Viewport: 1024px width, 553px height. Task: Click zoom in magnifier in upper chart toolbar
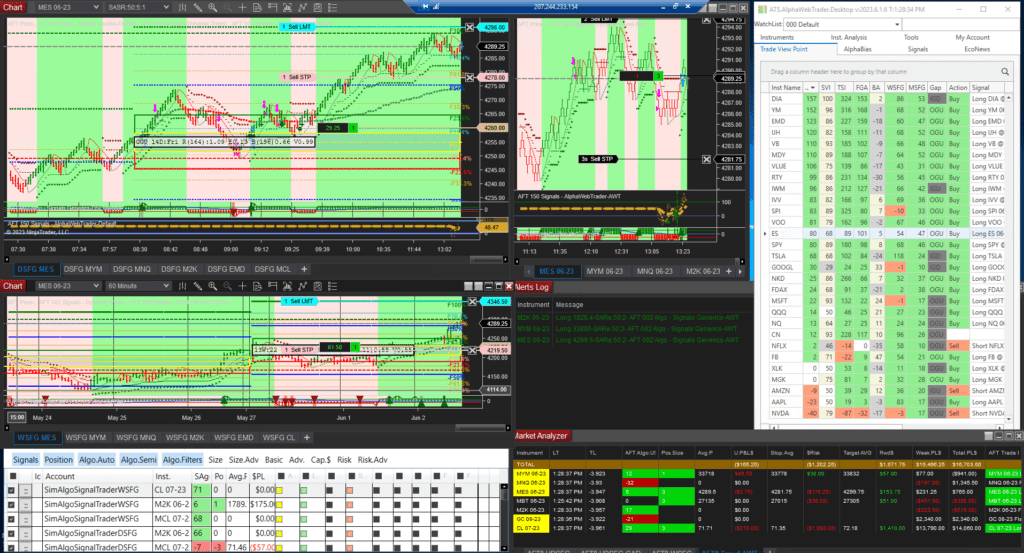tap(212, 7)
